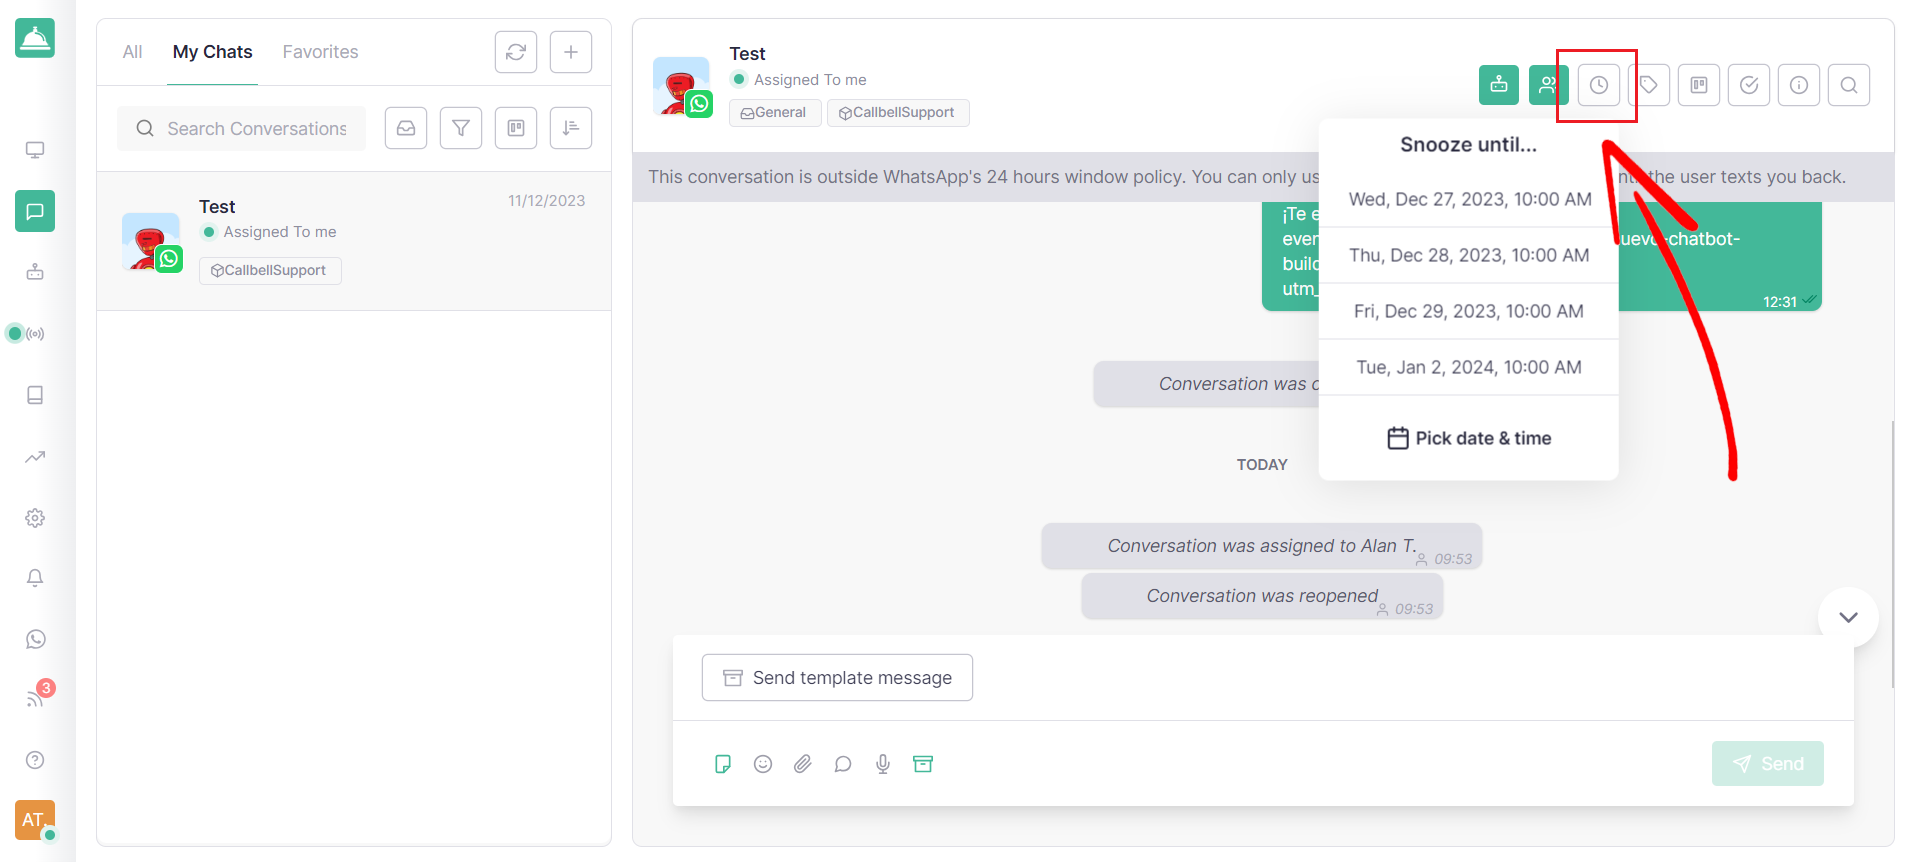Open the broadcast section in sidebar
This screenshot has width=1906, height=862.
tap(35, 334)
